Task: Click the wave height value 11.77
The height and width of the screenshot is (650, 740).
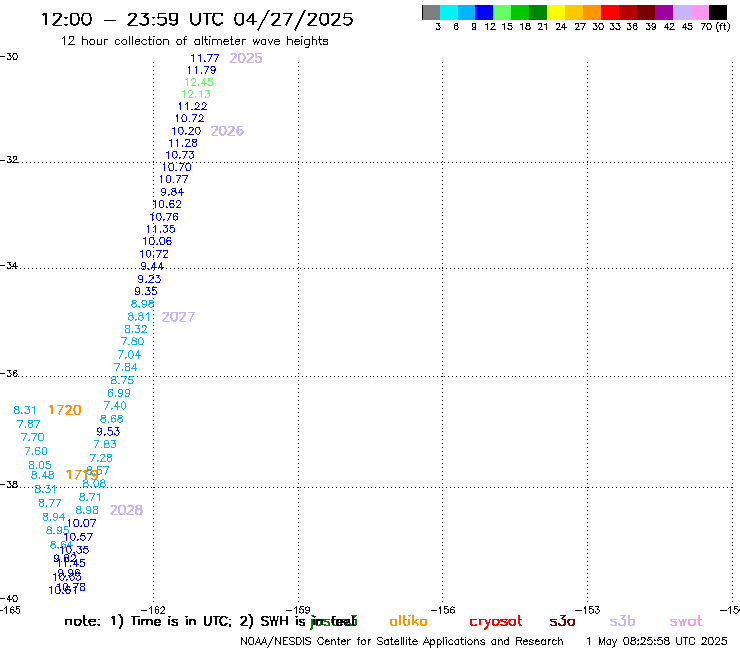Action: [x=205, y=58]
